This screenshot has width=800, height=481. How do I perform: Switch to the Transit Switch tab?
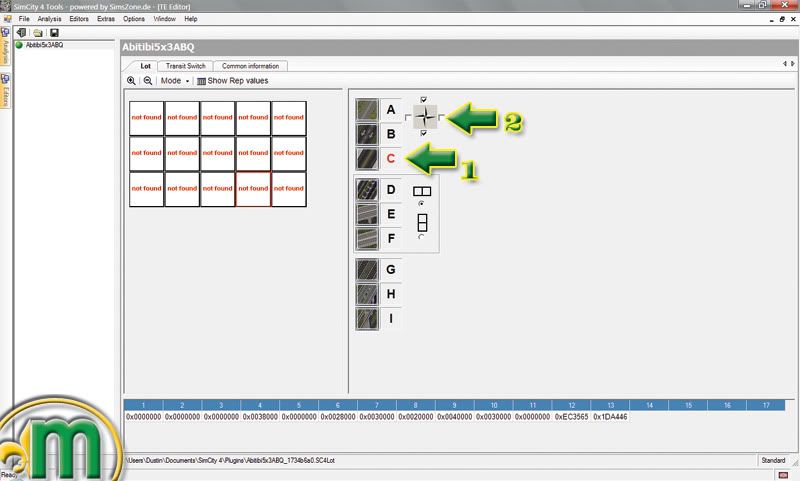185,66
